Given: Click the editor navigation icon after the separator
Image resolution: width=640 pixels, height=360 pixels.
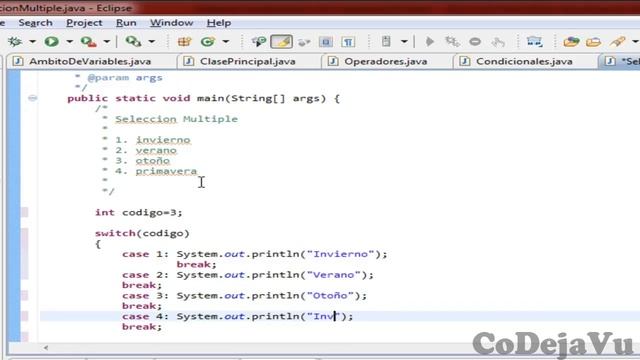Looking at the screenshot, I should pyautogui.click(x=534, y=41).
